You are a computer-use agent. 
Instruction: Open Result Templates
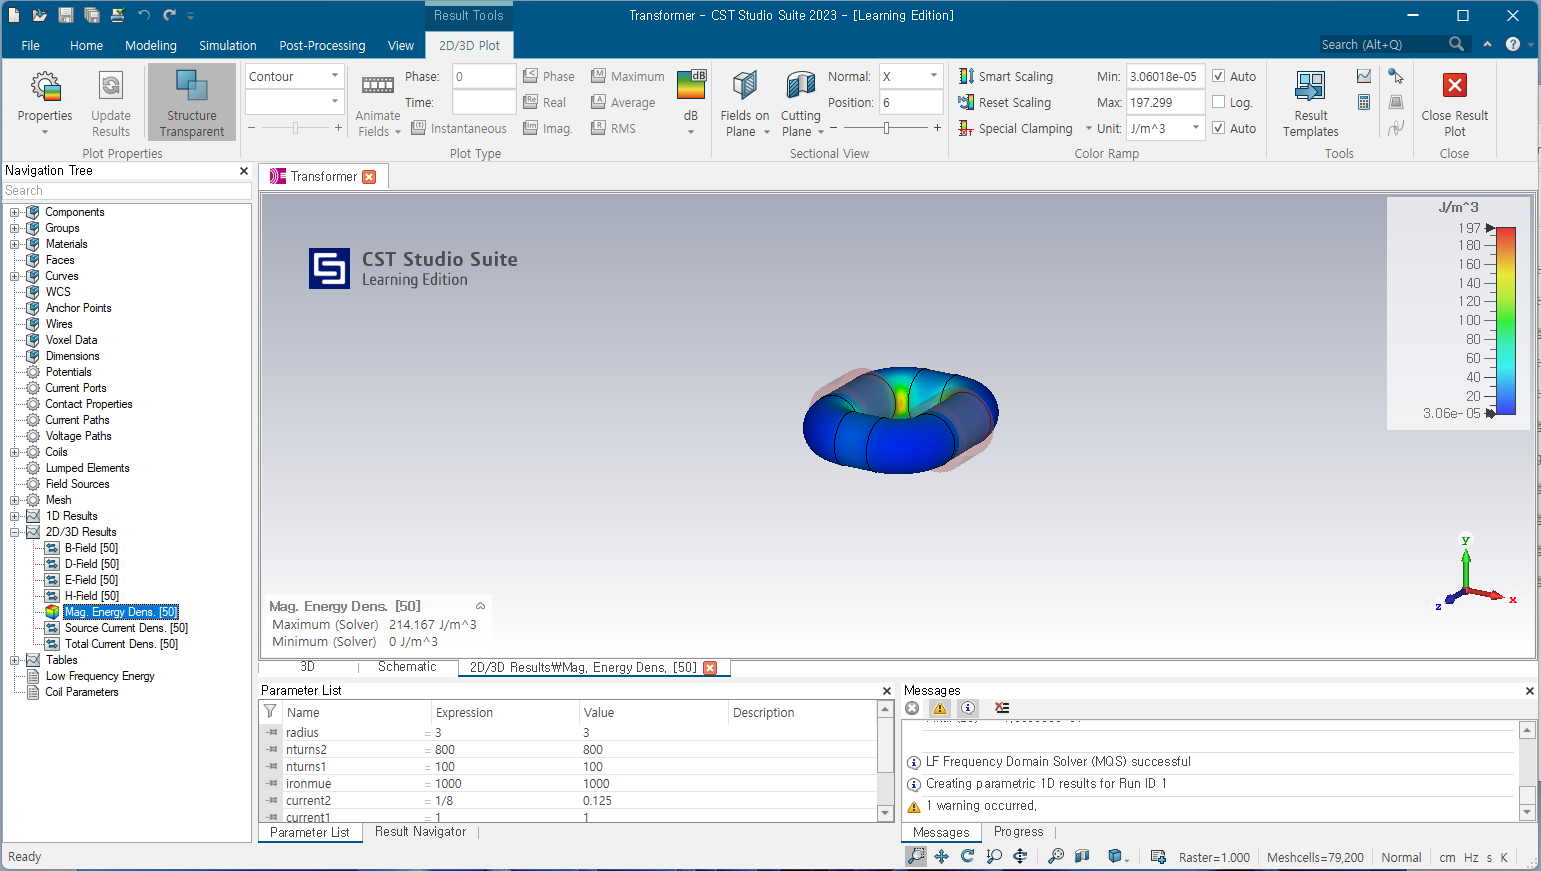point(1310,102)
